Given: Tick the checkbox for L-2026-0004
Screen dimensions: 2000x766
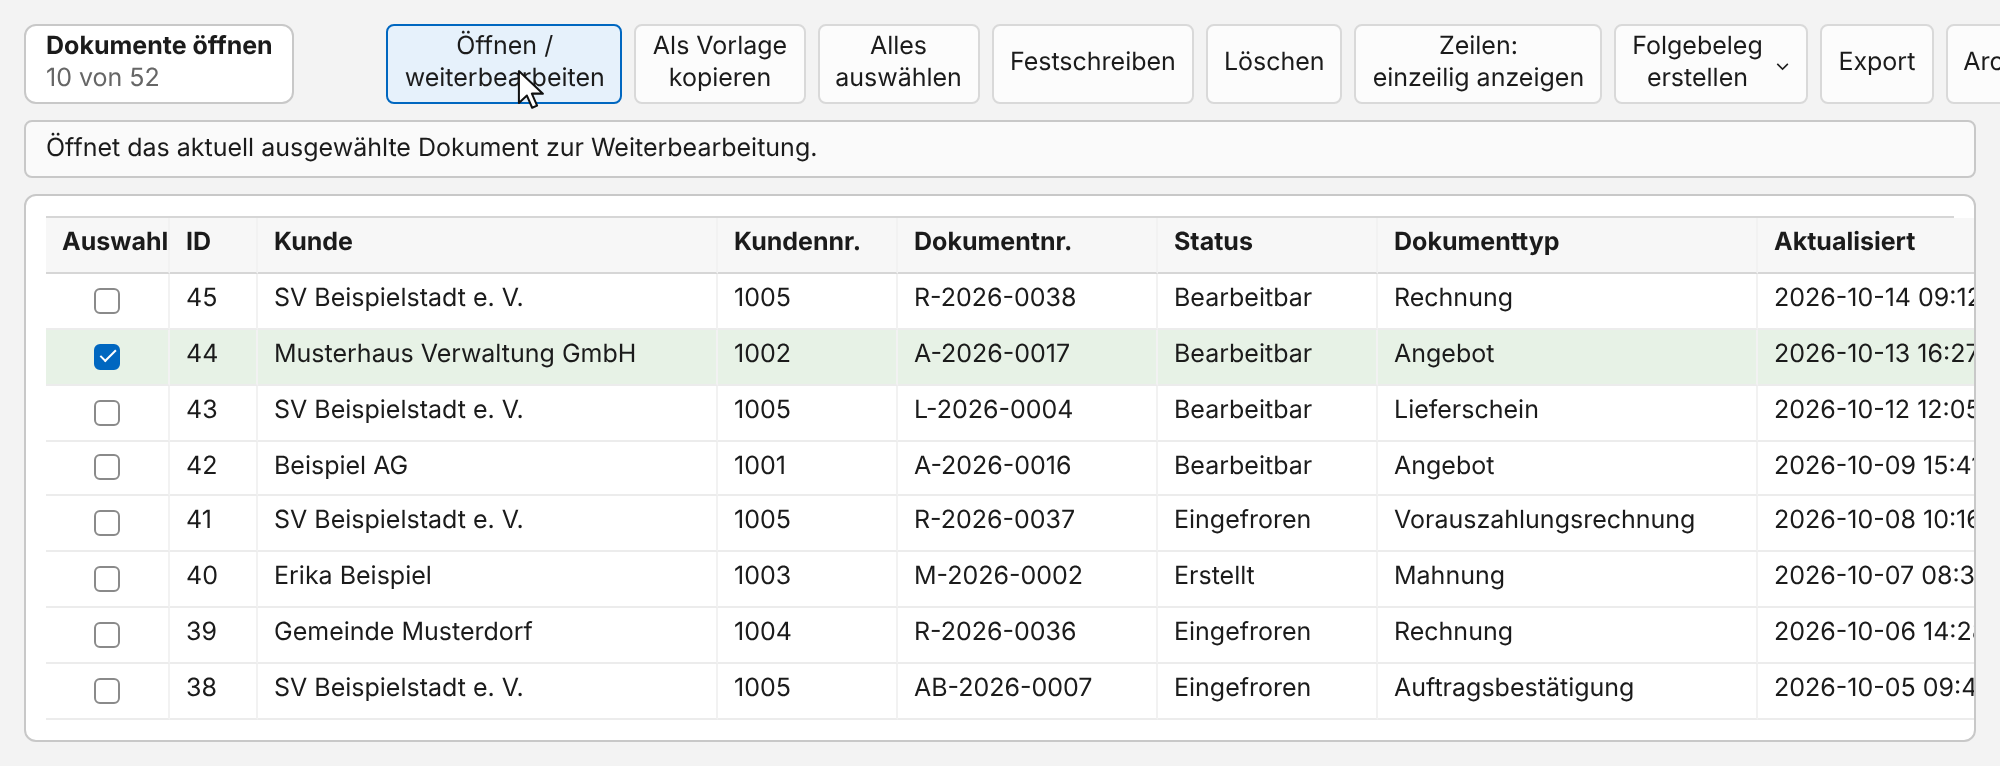Looking at the screenshot, I should 107,412.
